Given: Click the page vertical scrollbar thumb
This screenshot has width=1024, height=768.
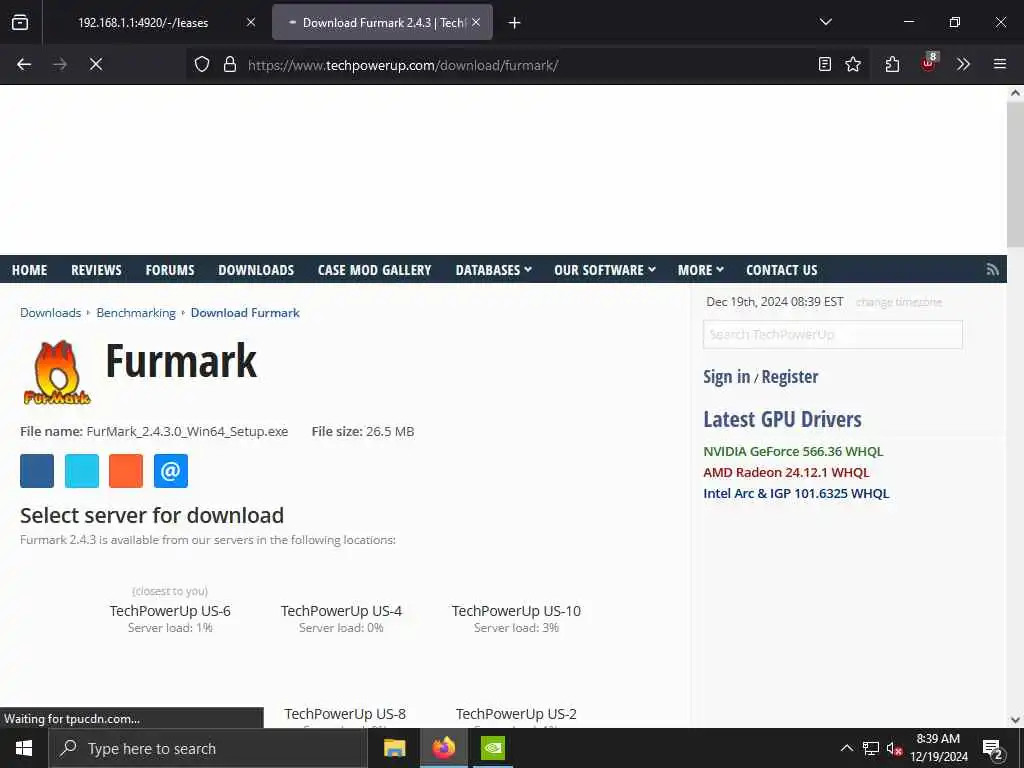Looking at the screenshot, I should click(1015, 175).
